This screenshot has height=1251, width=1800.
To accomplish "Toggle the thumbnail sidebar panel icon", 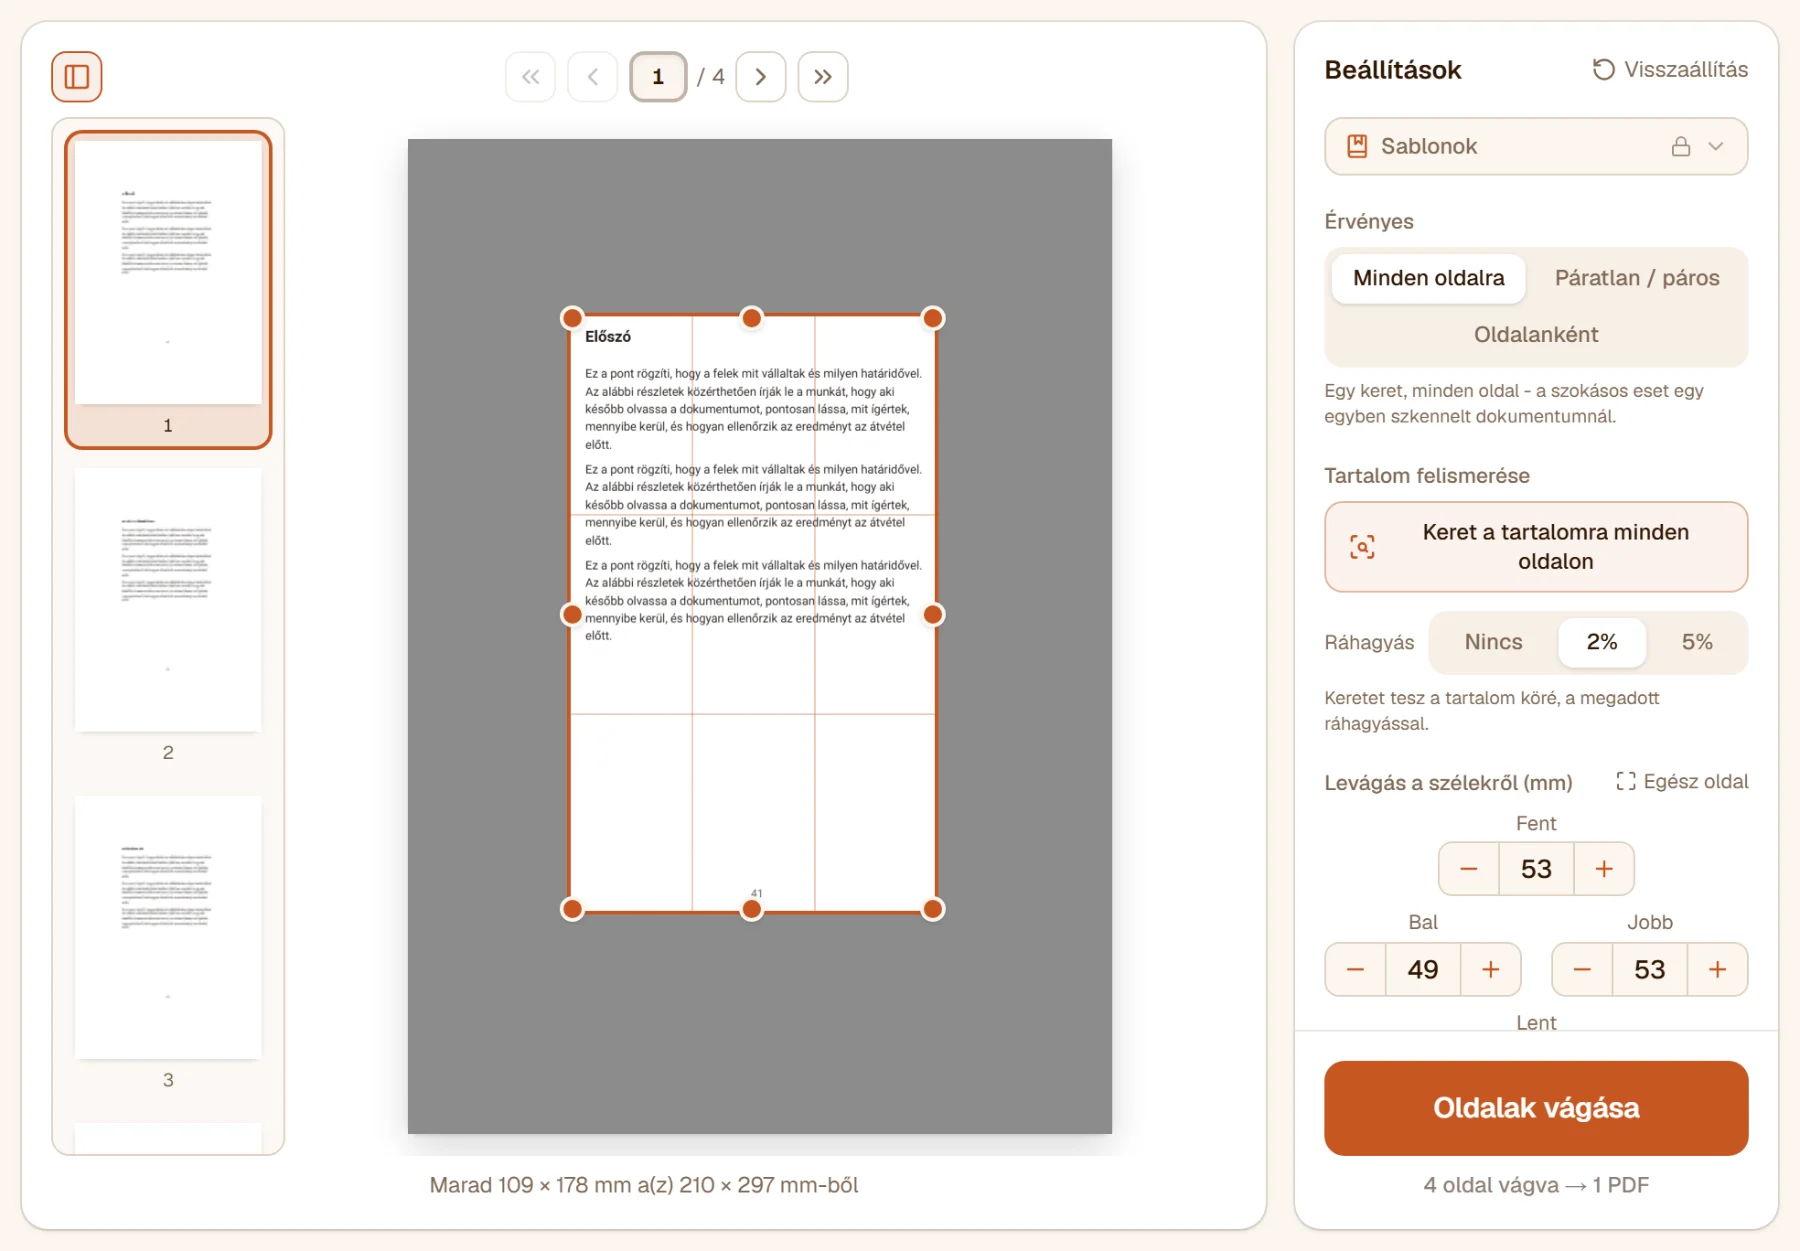I will point(77,77).
